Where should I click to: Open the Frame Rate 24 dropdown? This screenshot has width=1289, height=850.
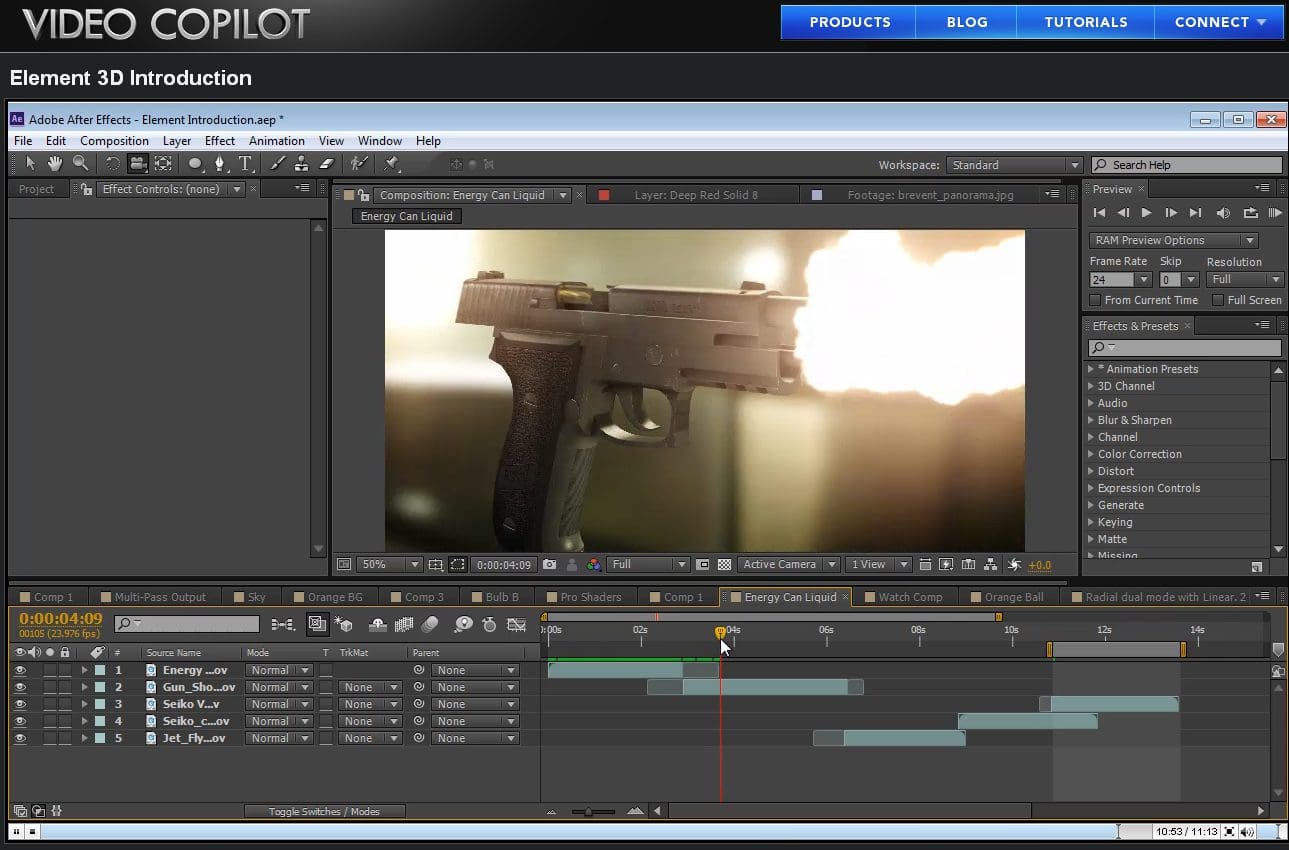(1121, 280)
